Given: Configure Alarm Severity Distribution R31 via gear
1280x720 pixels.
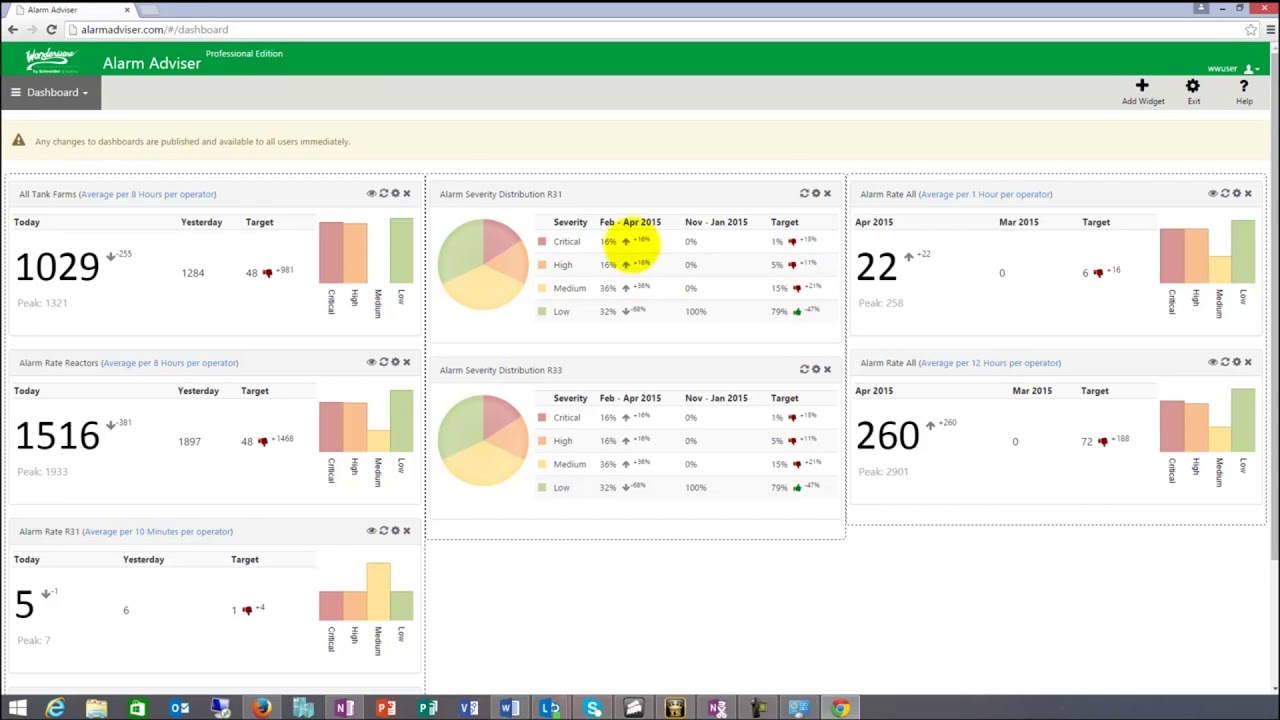Looking at the screenshot, I should click(x=816, y=194).
